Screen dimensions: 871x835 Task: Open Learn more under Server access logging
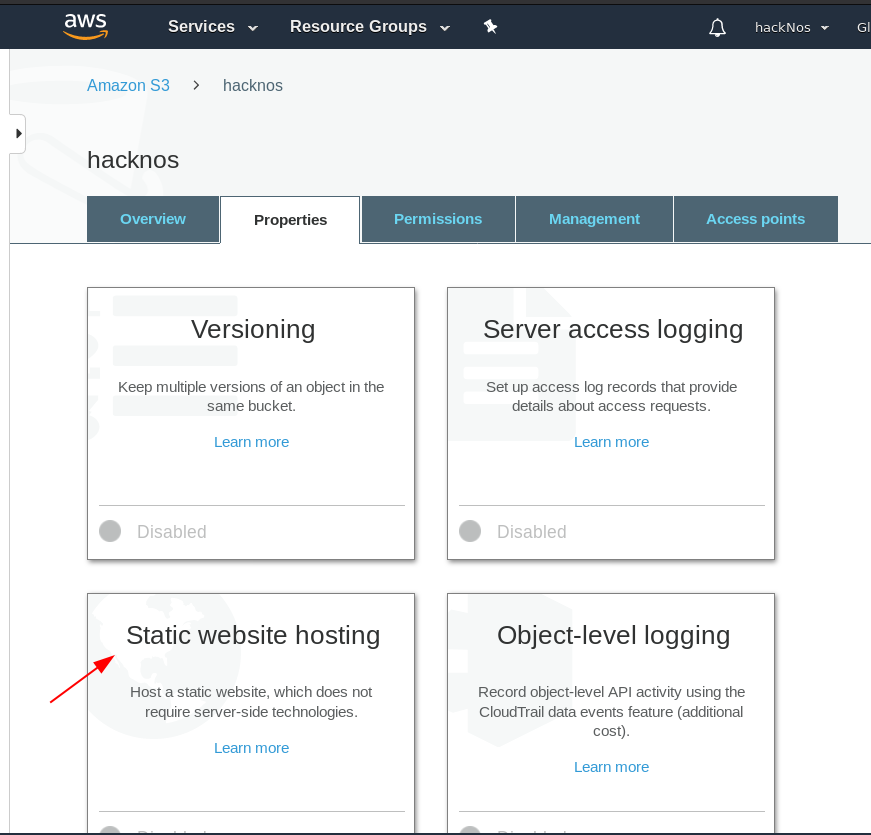[612, 442]
